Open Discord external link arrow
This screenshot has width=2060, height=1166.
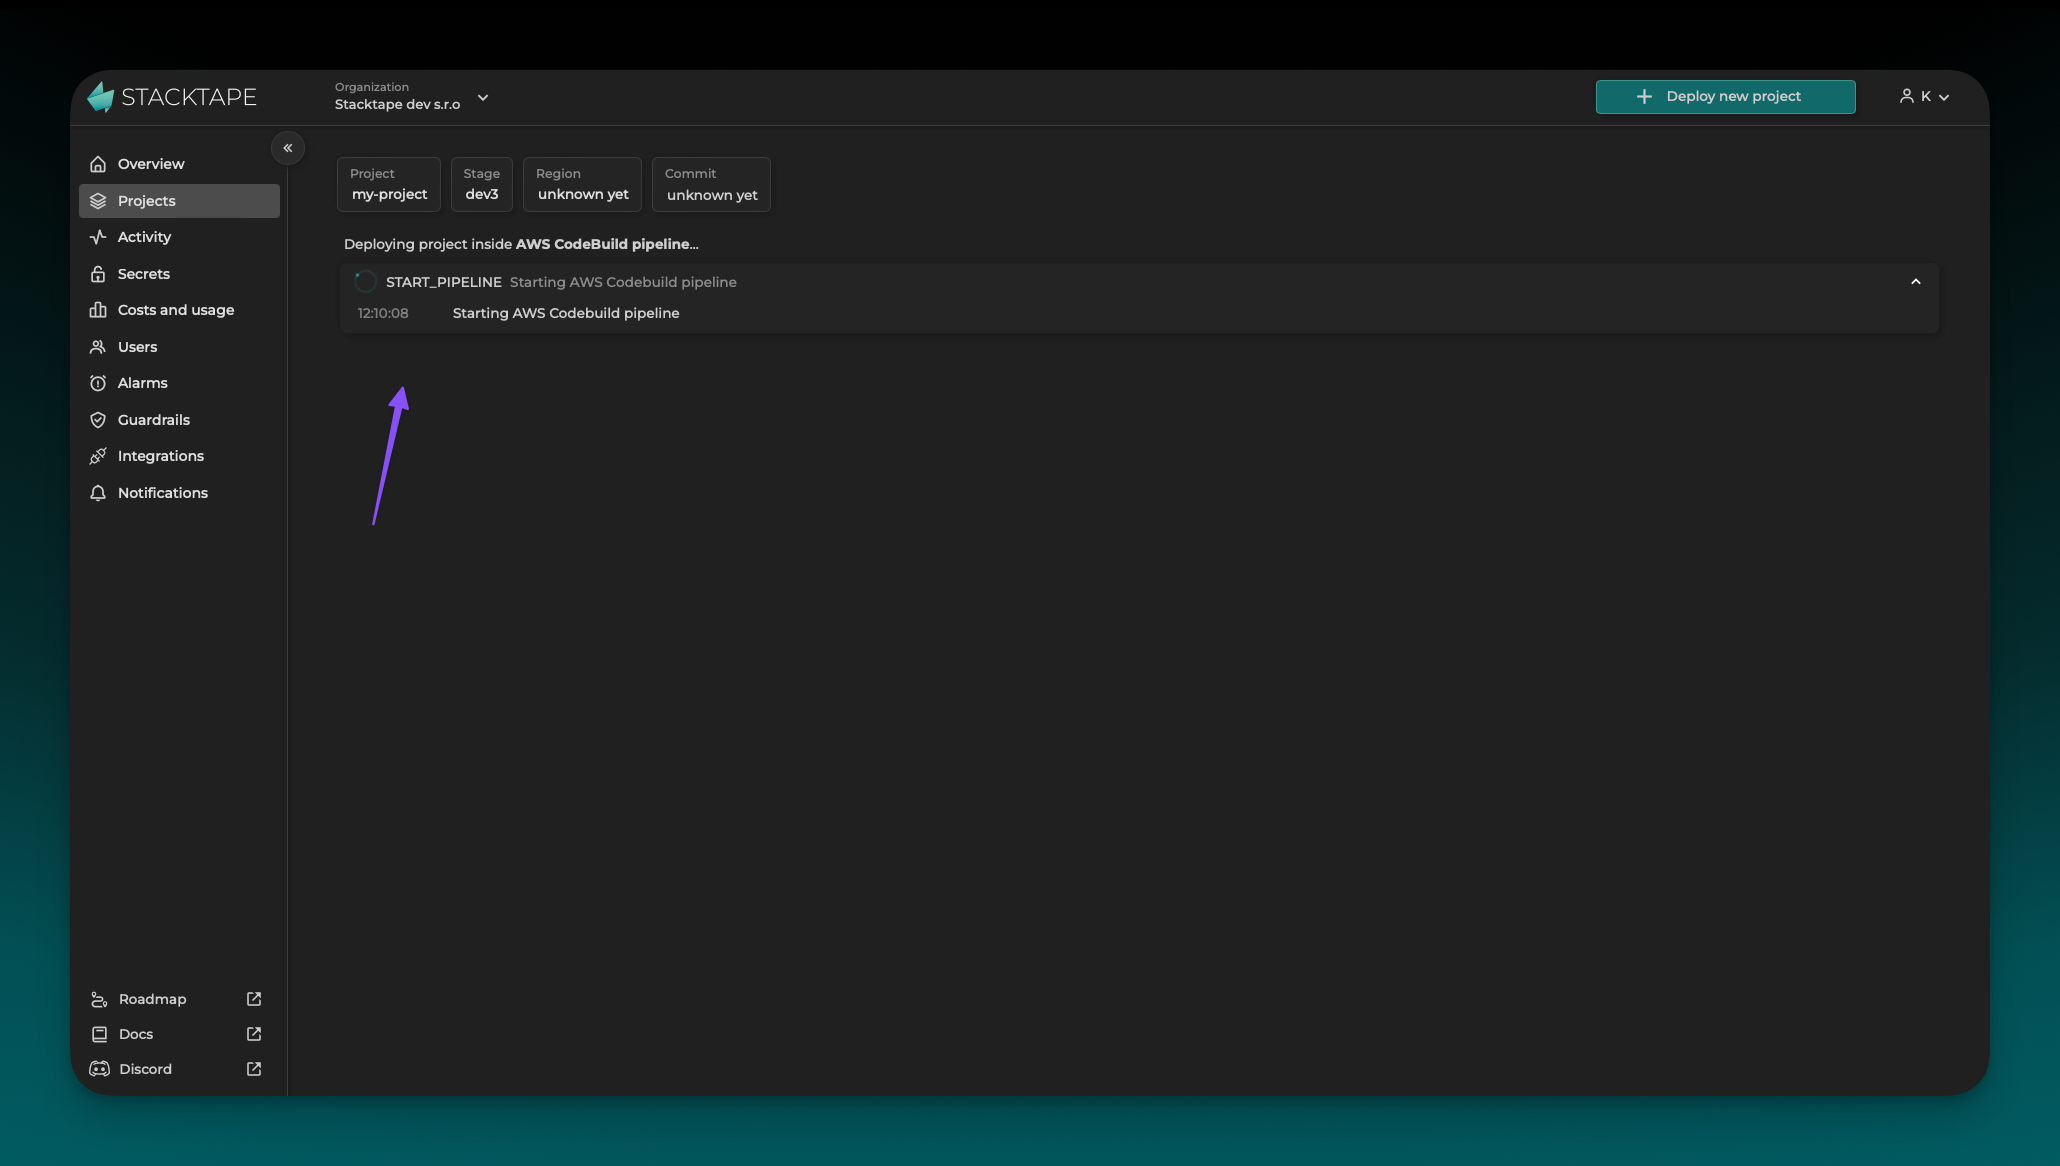254,1069
